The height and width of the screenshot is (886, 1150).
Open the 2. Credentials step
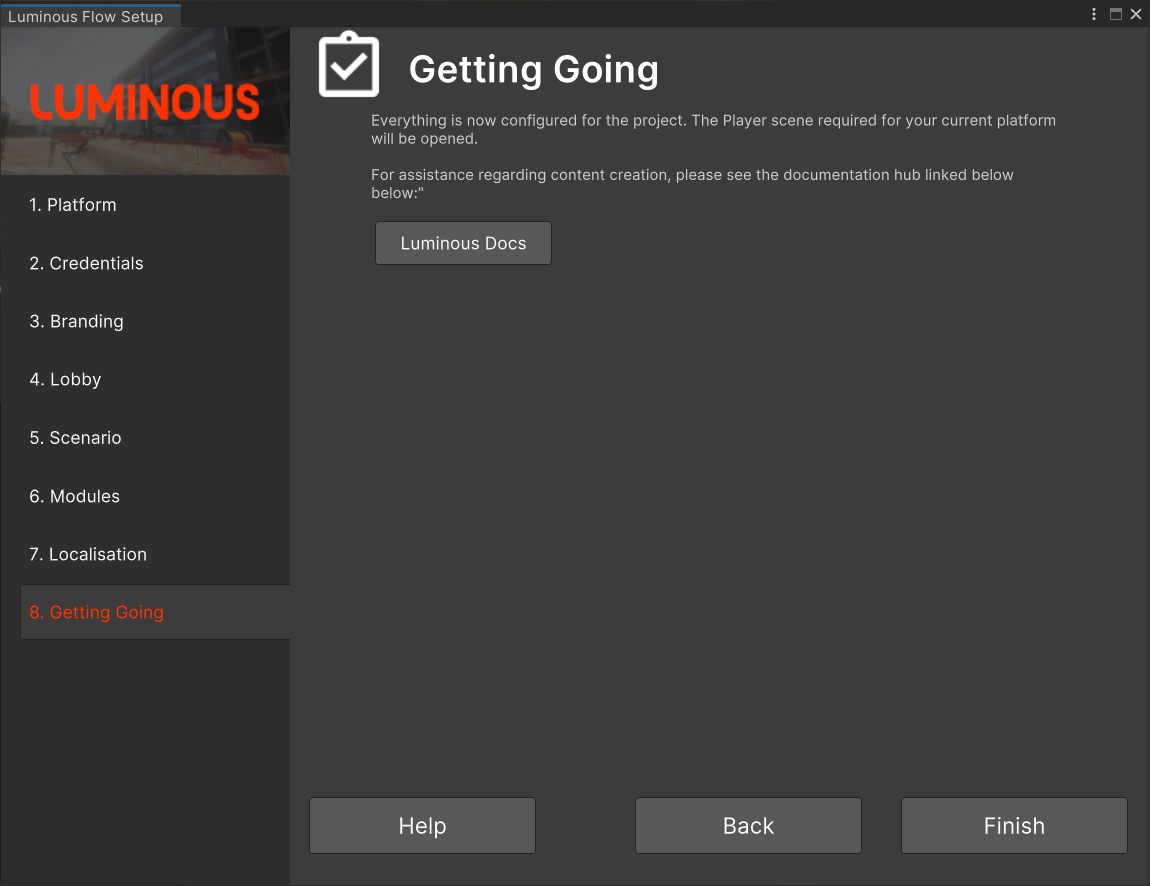(x=87, y=263)
